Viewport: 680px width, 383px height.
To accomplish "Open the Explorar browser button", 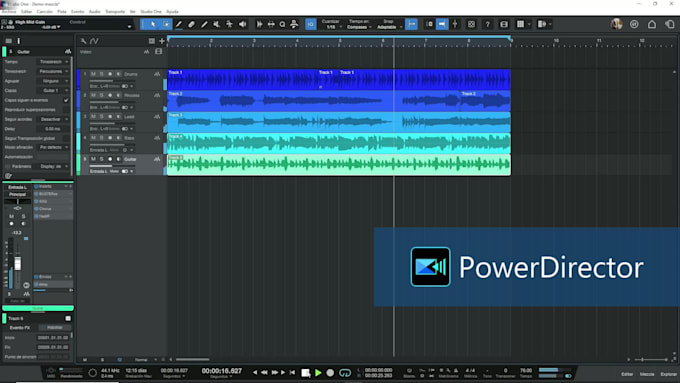I will (x=668, y=374).
